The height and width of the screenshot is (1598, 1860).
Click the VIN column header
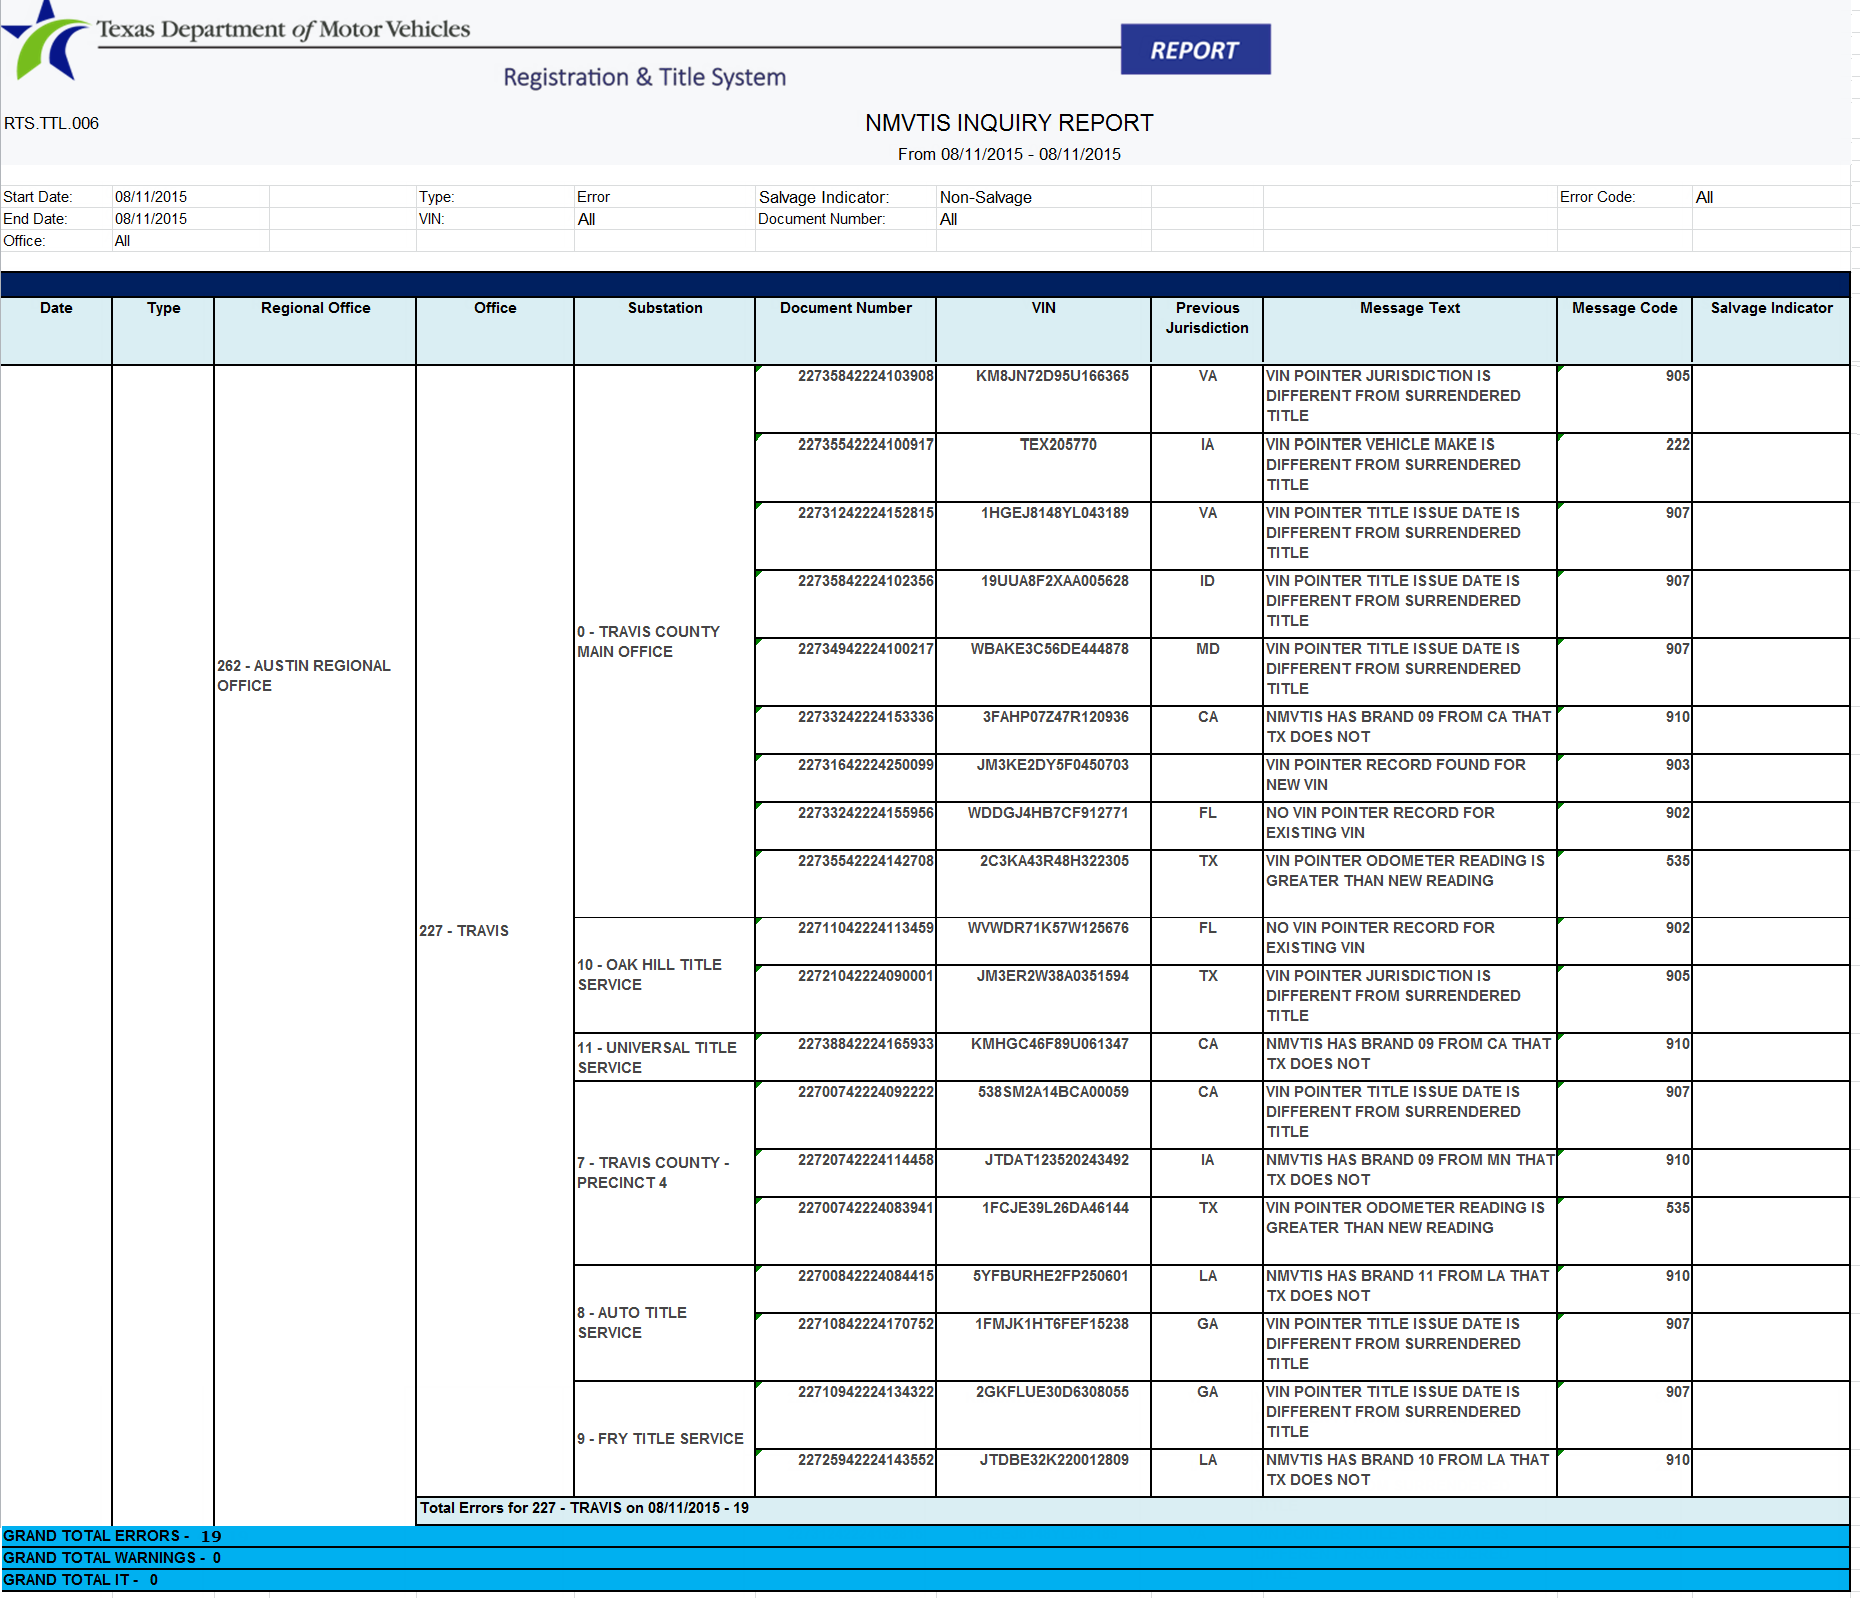click(1043, 309)
